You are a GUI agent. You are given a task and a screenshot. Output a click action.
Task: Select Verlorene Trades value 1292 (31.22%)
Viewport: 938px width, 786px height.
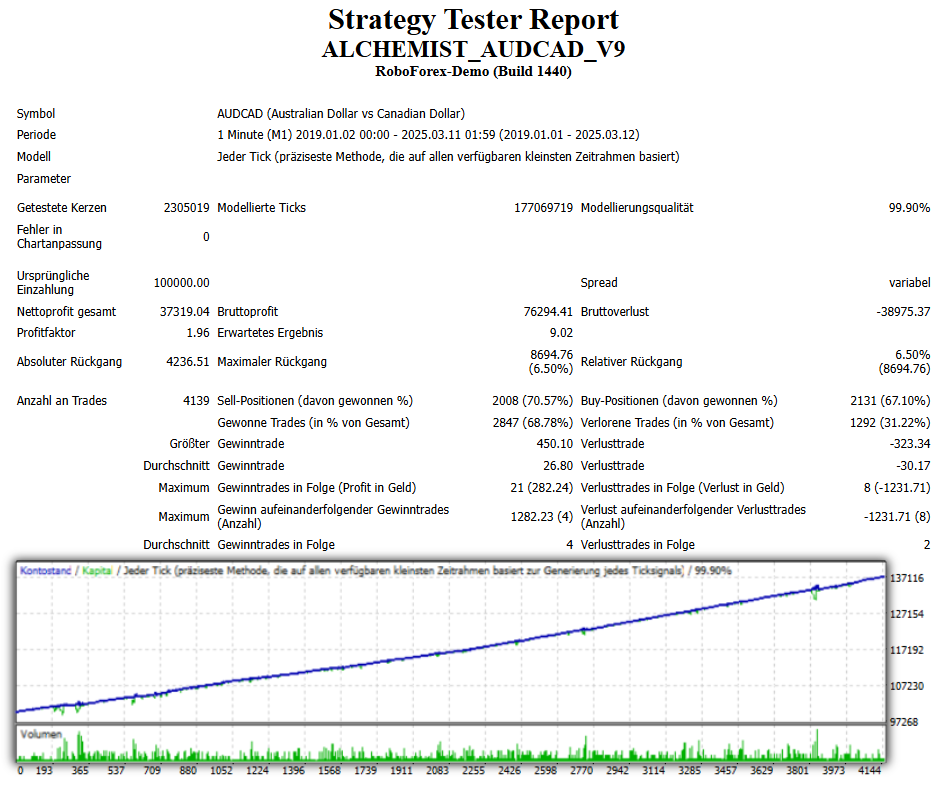click(890, 423)
